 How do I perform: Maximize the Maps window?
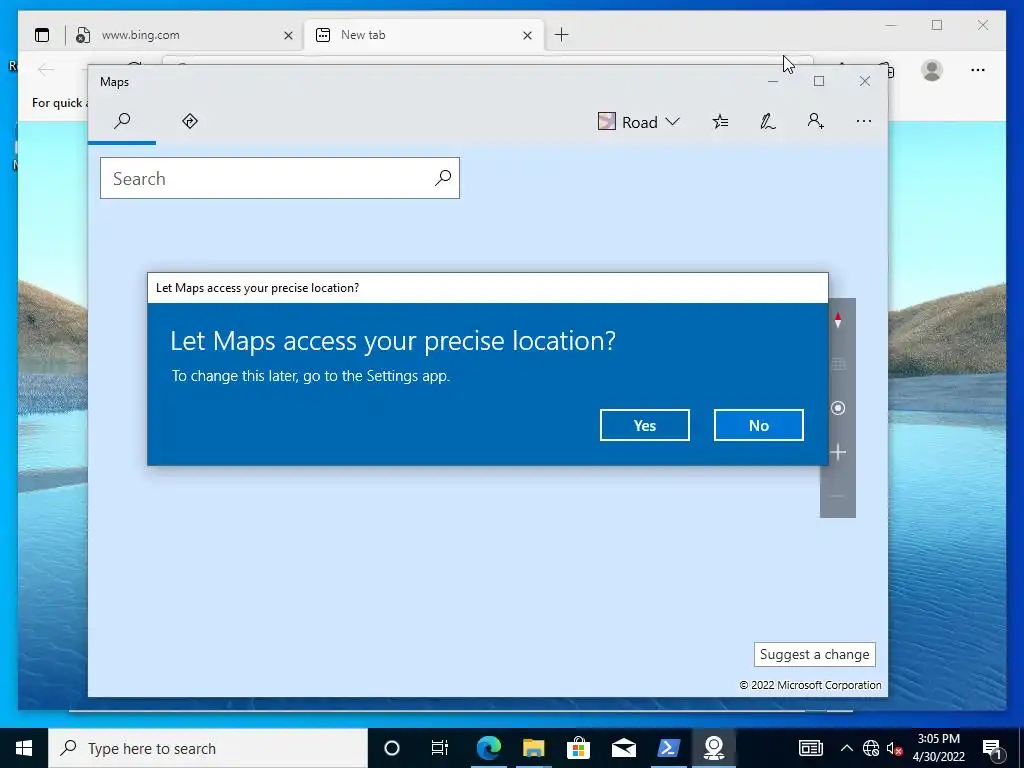coord(819,81)
